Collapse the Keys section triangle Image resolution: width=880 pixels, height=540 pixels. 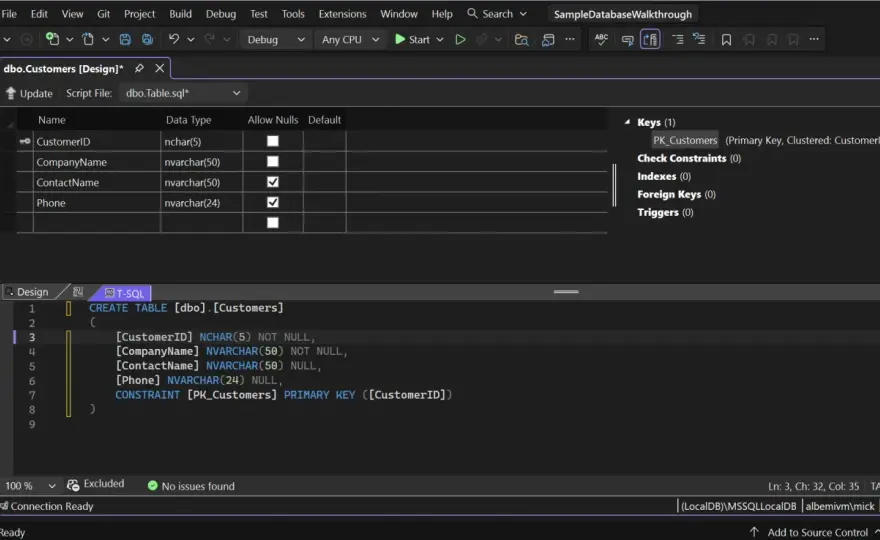(627, 121)
